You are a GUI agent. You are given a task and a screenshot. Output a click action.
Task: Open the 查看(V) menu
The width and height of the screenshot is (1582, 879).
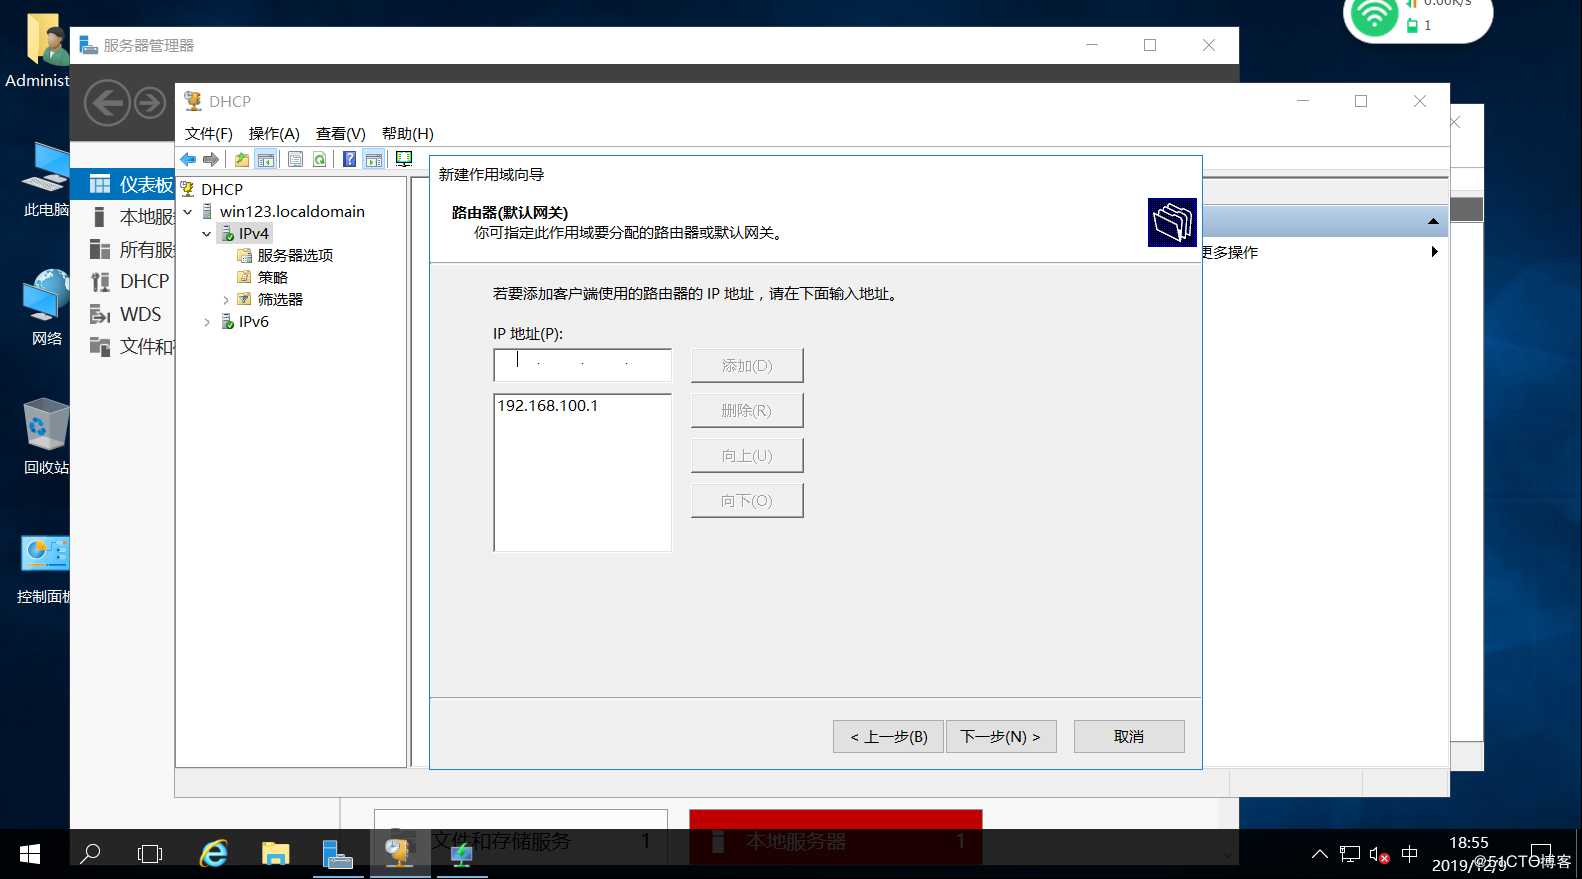click(x=341, y=133)
